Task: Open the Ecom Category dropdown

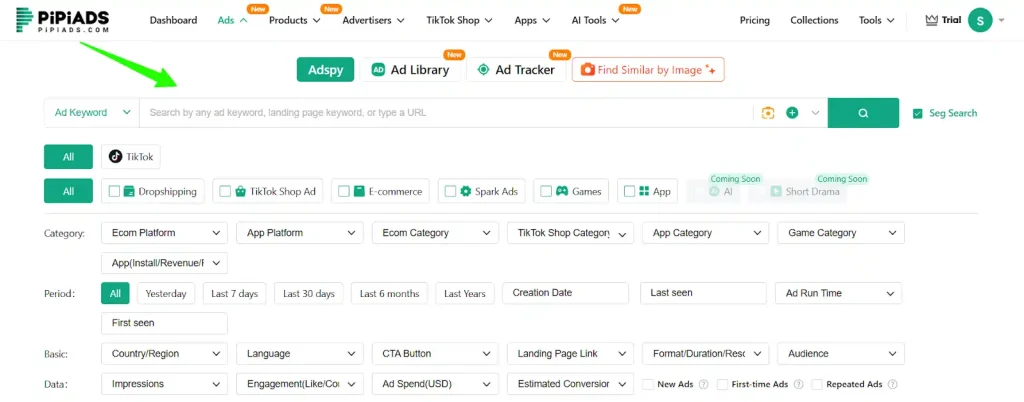Action: coord(435,233)
